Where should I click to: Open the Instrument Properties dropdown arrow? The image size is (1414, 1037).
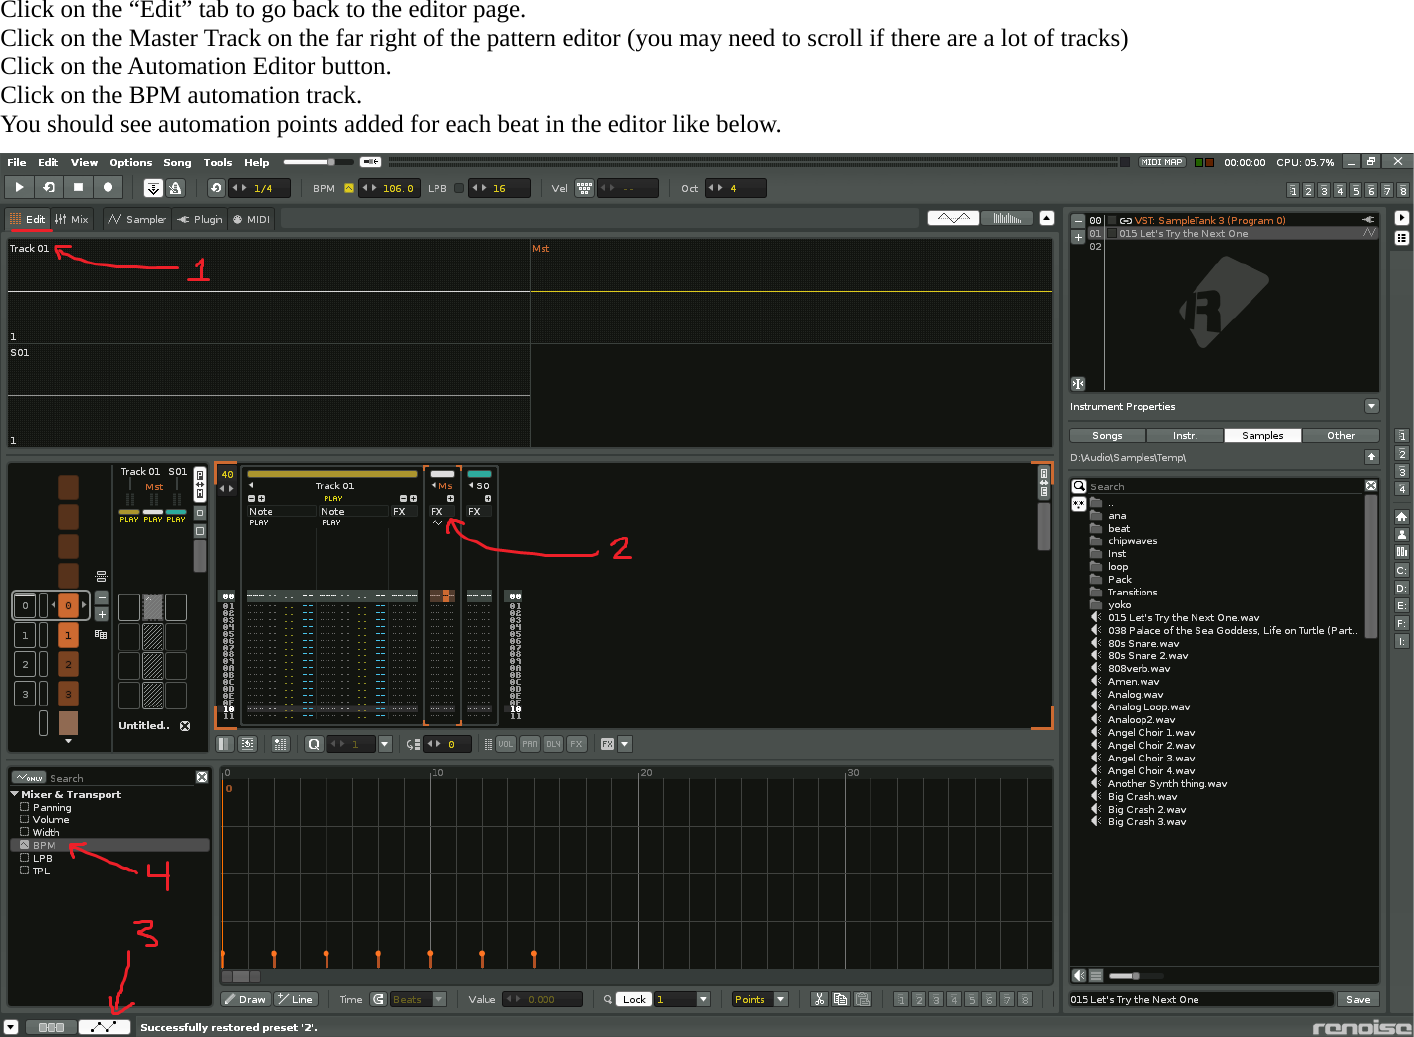pyautogui.click(x=1371, y=406)
